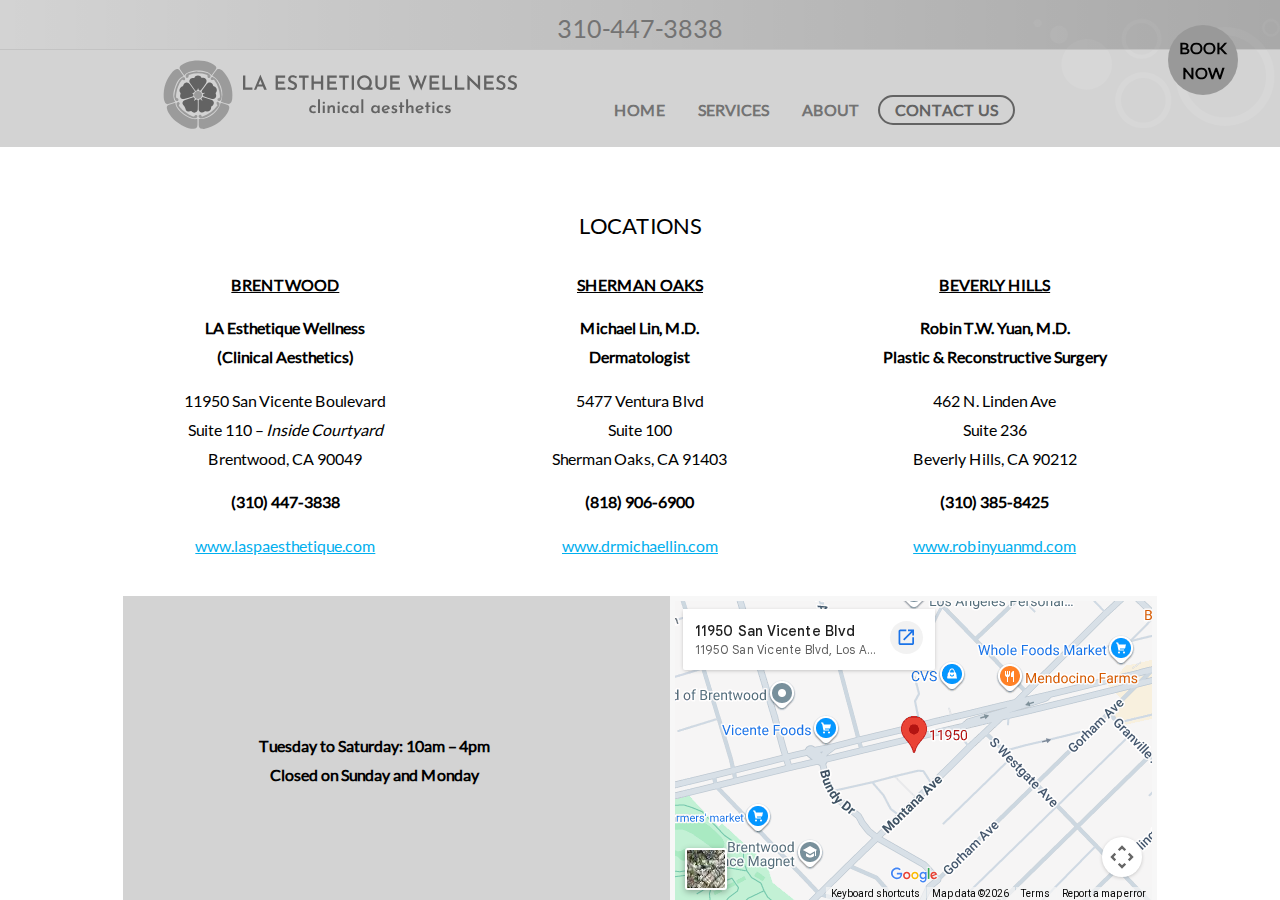
Task: Select the Whole Foods Market shopping icon
Action: pyautogui.click(x=1121, y=648)
